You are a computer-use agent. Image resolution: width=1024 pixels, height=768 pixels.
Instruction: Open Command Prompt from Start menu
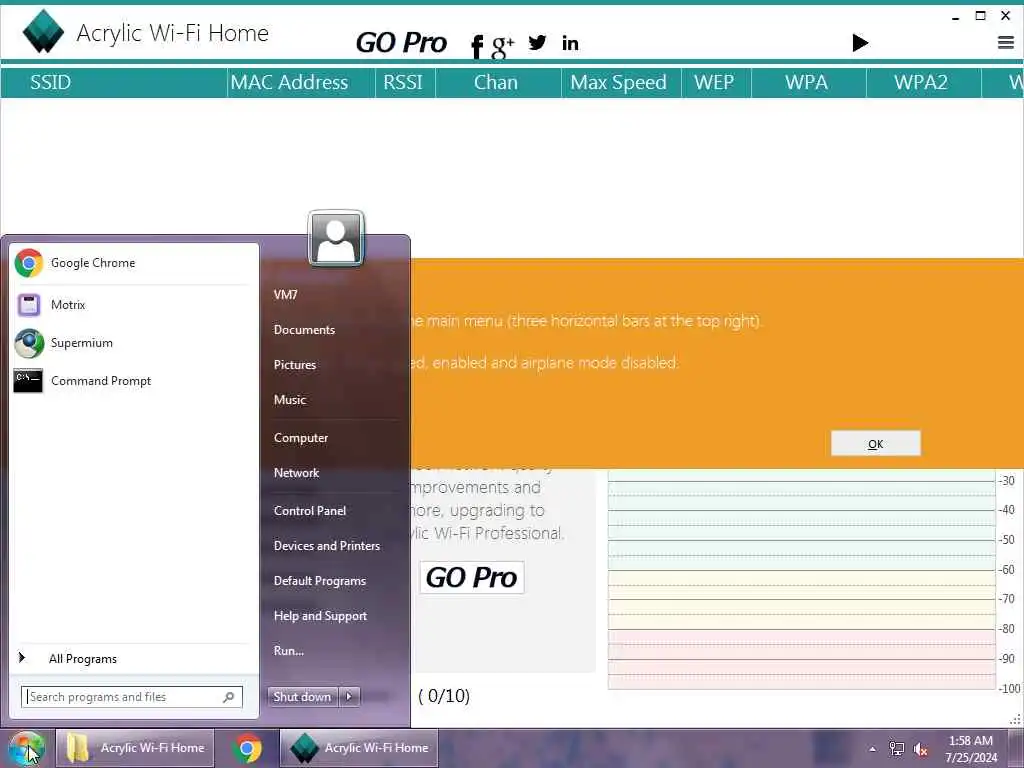point(135,381)
